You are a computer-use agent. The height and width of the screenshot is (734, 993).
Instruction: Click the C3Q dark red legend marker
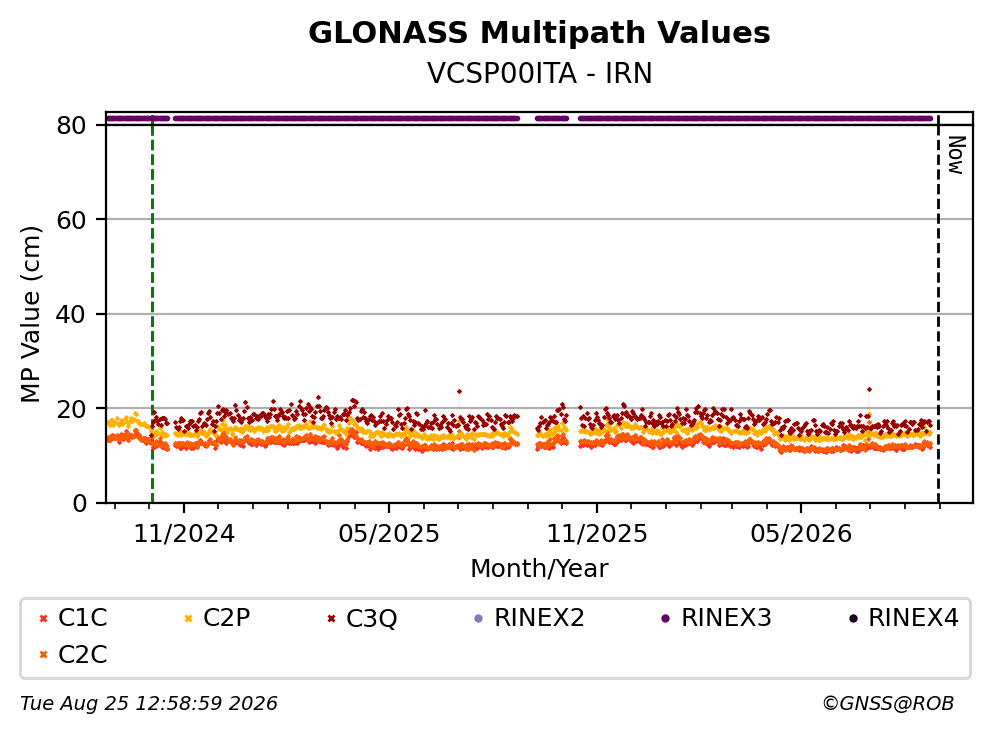331,618
